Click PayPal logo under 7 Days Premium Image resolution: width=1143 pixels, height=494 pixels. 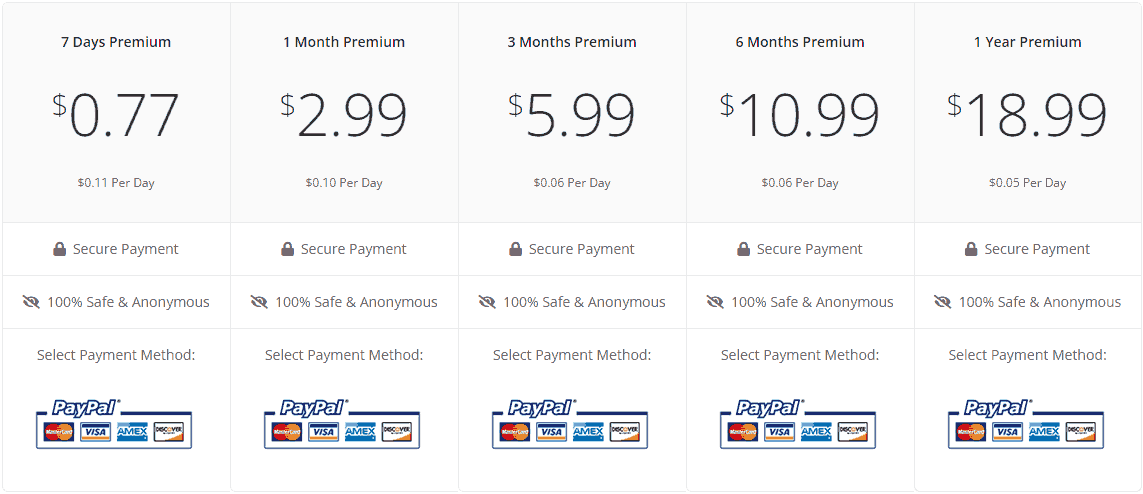click(87, 407)
